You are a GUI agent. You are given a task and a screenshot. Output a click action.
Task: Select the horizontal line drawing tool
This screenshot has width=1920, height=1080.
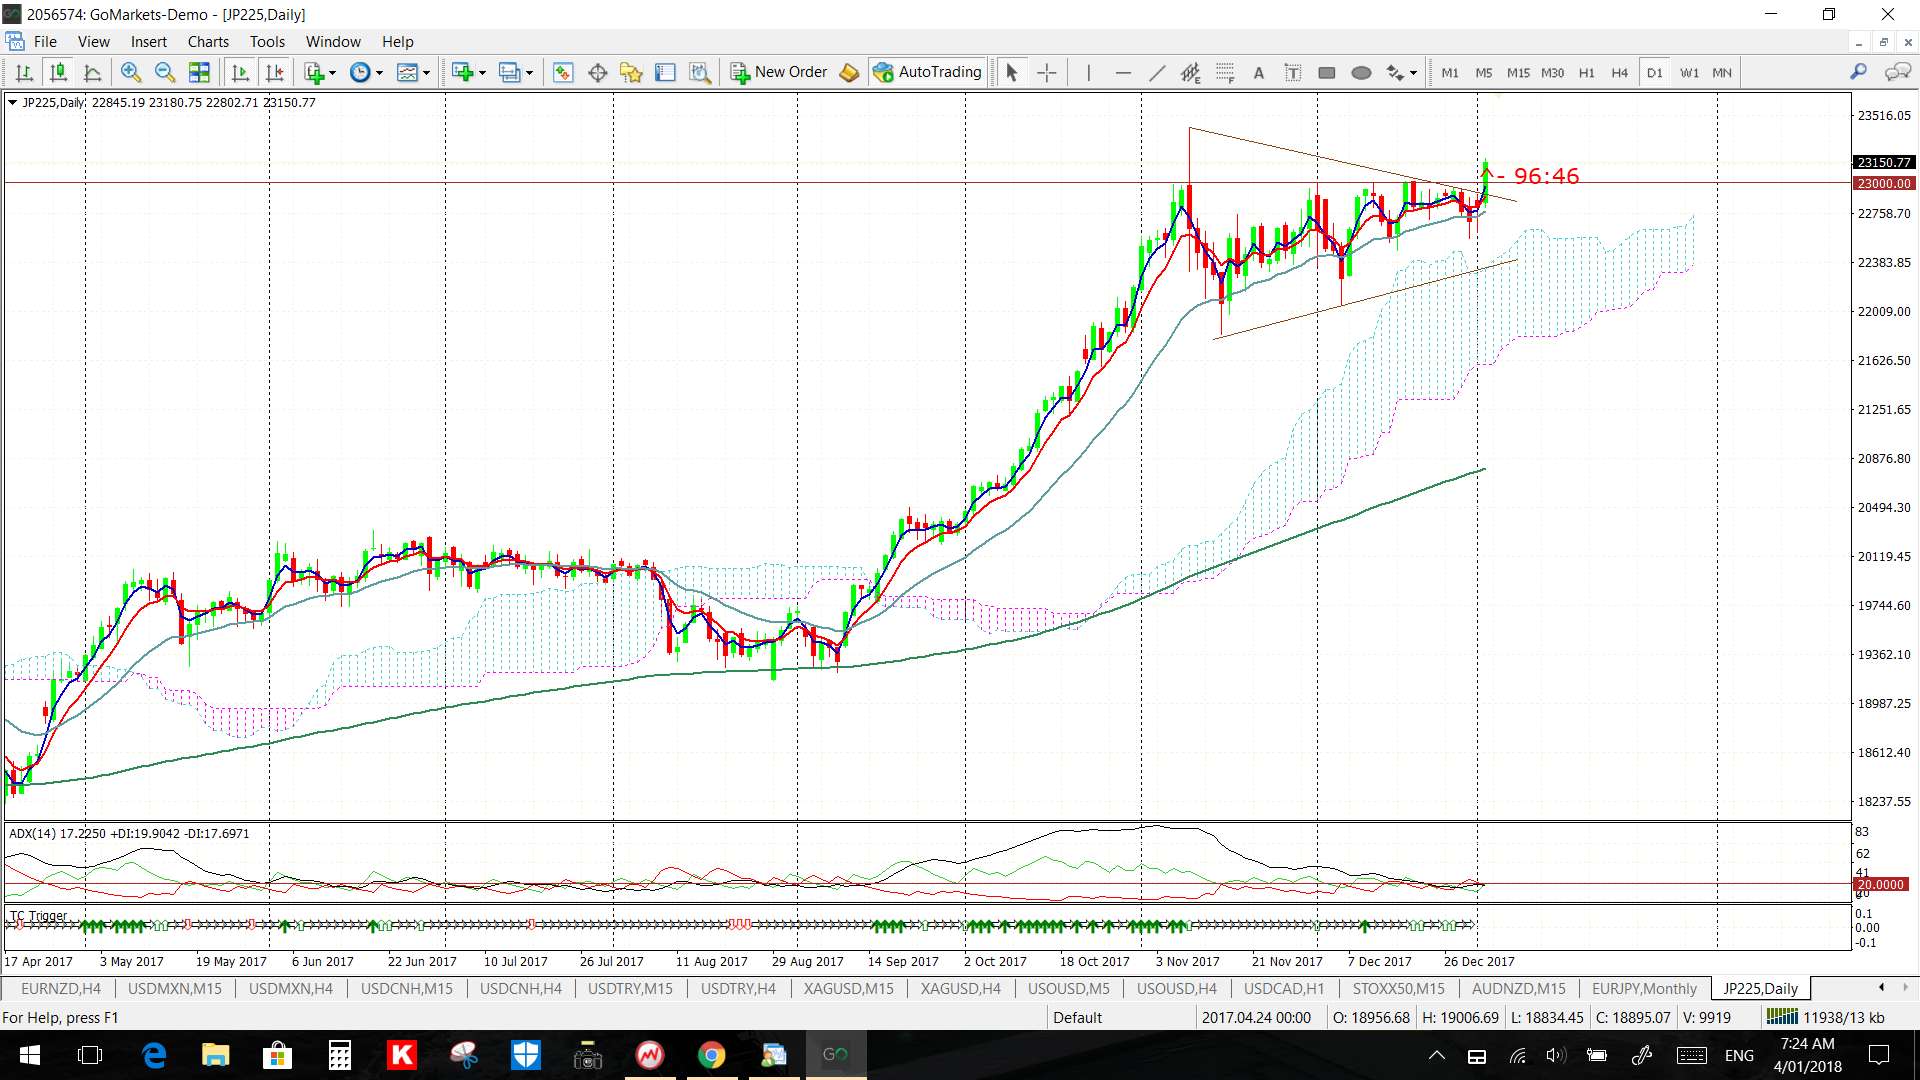tap(1123, 72)
